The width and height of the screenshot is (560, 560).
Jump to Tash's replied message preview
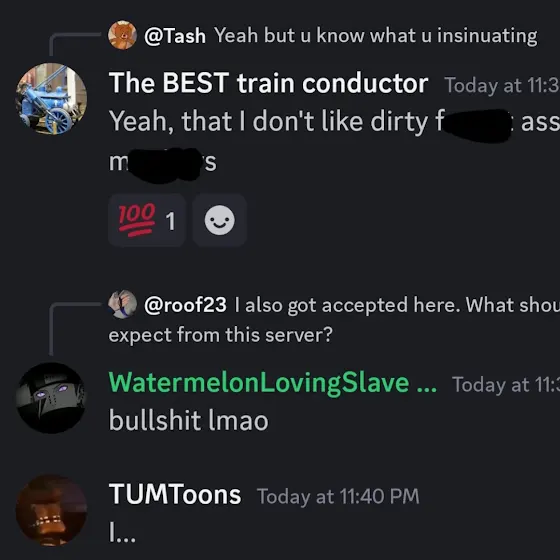pyautogui.click(x=376, y=36)
